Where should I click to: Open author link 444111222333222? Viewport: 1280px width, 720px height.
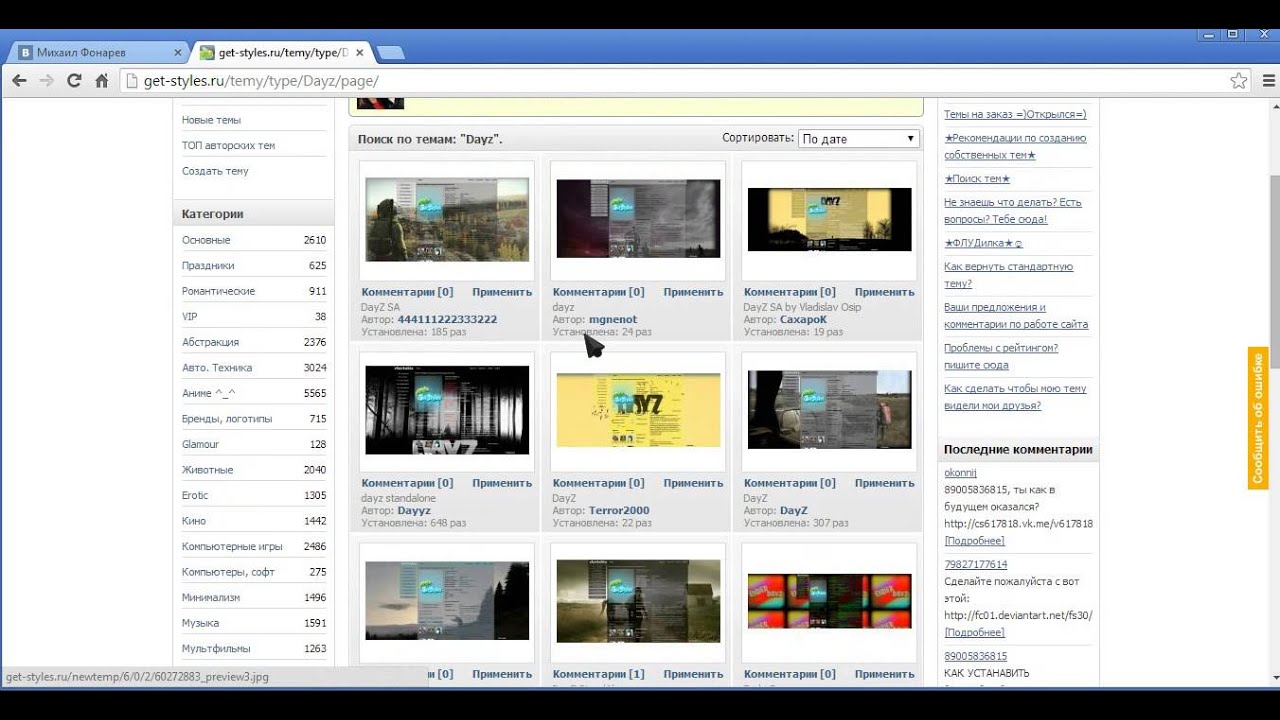(447, 319)
